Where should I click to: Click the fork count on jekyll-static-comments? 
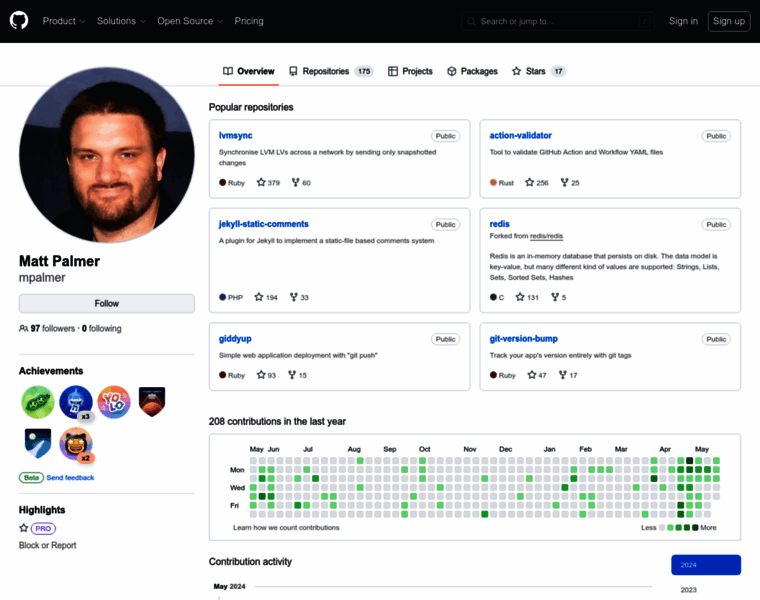[x=299, y=297]
